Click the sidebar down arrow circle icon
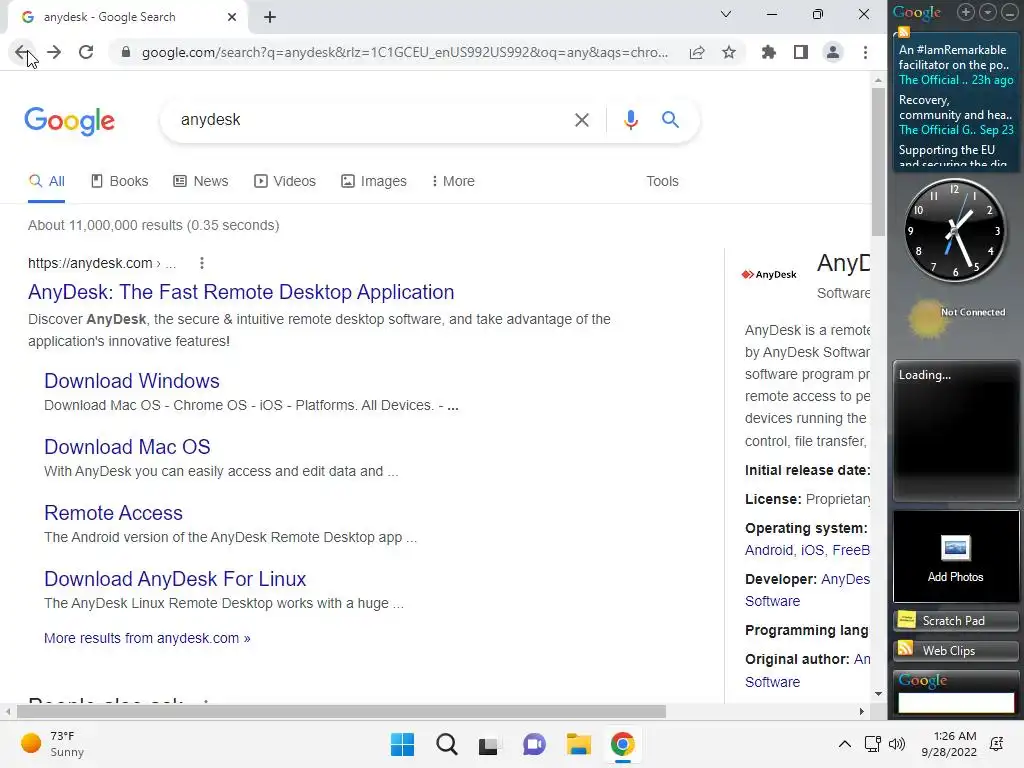Viewport: 1024px width, 768px height. pos(987,12)
